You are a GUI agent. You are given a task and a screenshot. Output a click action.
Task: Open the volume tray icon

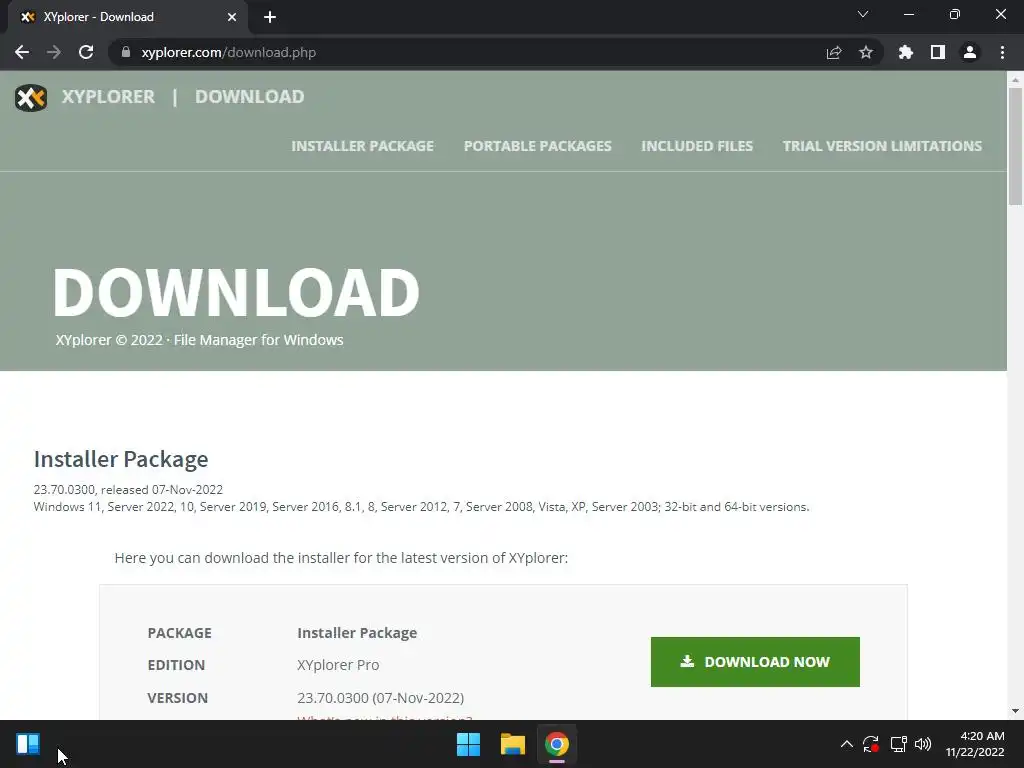pyautogui.click(x=923, y=744)
